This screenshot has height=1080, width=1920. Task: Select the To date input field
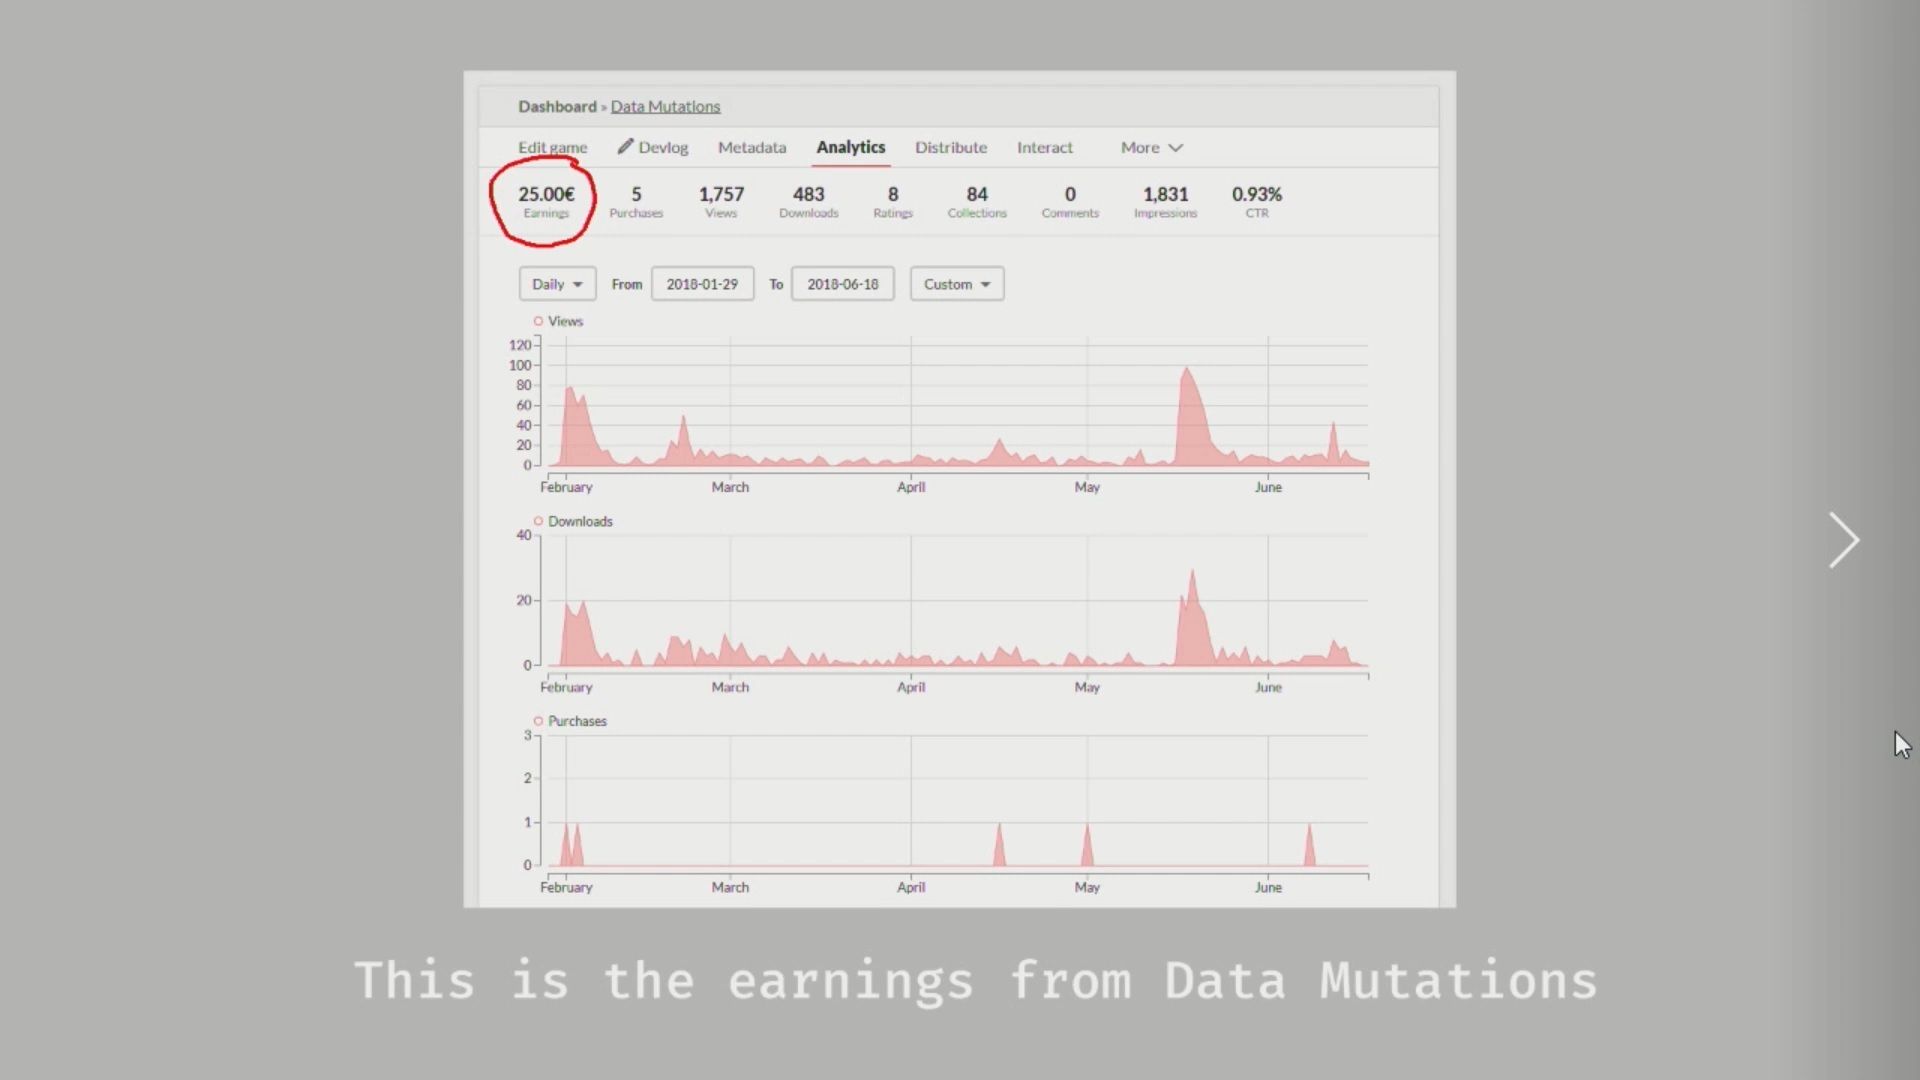point(843,284)
